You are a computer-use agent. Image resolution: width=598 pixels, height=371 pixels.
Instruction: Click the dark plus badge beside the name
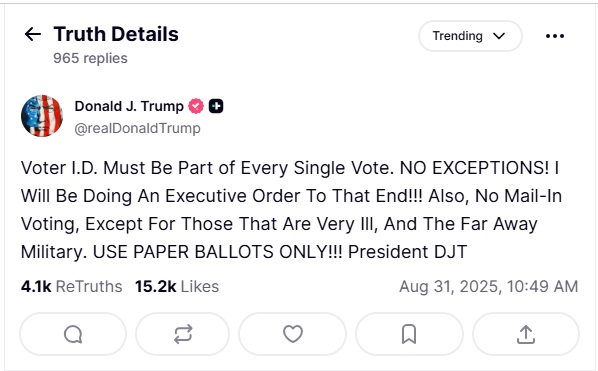pos(216,106)
